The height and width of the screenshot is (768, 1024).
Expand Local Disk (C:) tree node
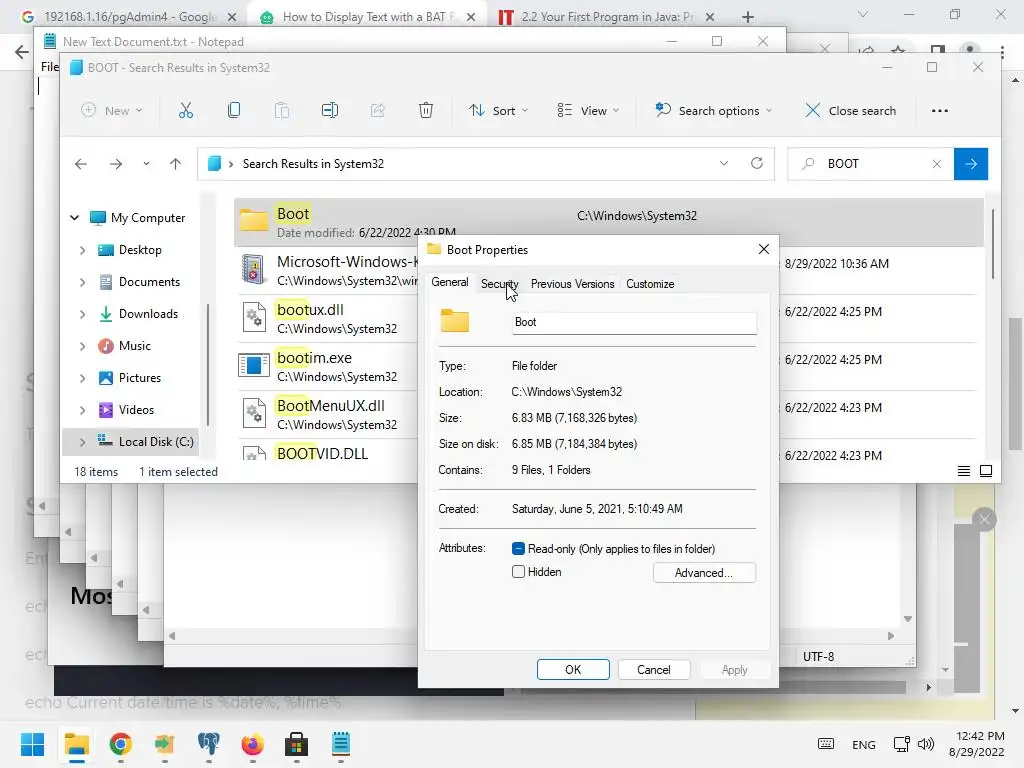pyautogui.click(x=82, y=442)
